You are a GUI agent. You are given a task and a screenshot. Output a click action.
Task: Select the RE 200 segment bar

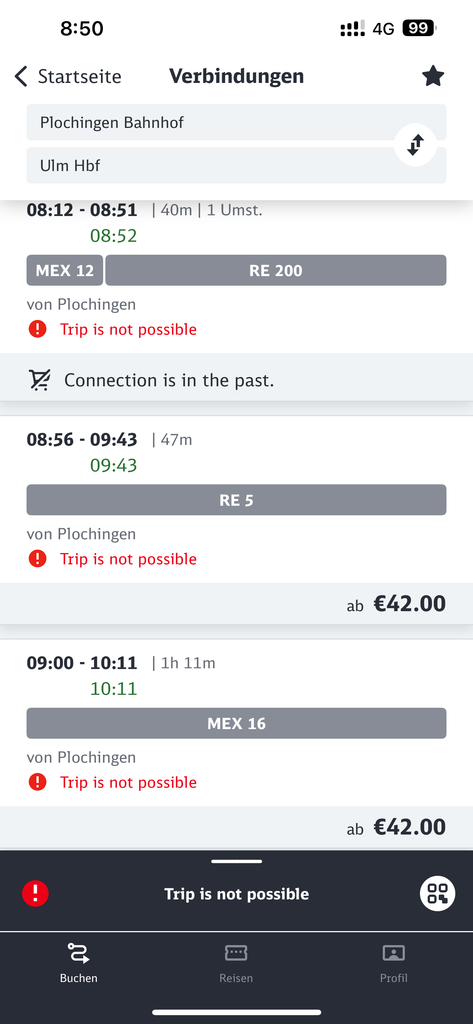[x=276, y=270]
